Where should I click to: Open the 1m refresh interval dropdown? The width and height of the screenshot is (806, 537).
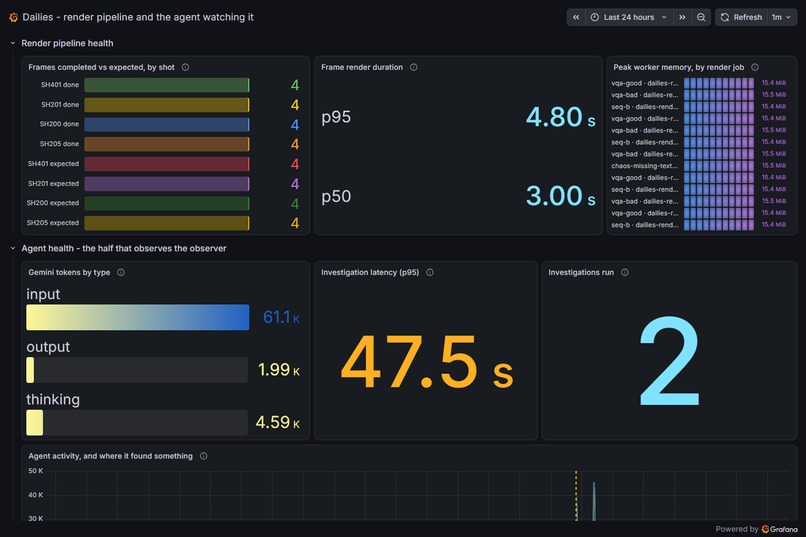(x=781, y=17)
